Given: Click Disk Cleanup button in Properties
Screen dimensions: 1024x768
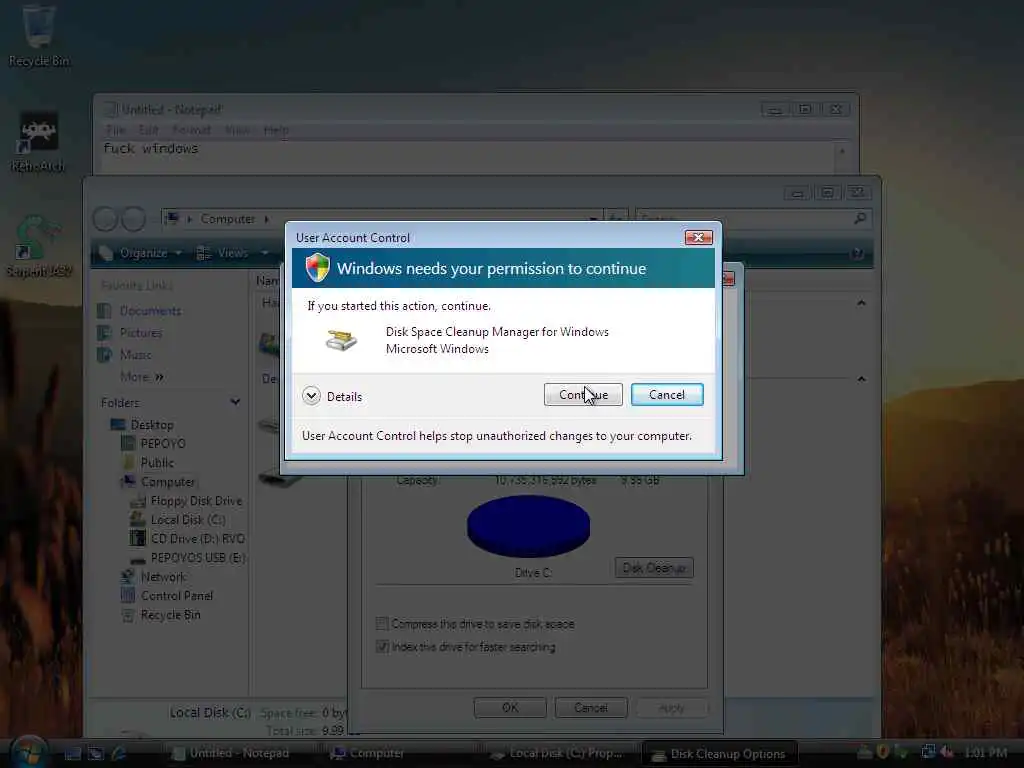Looking at the screenshot, I should click(654, 568).
